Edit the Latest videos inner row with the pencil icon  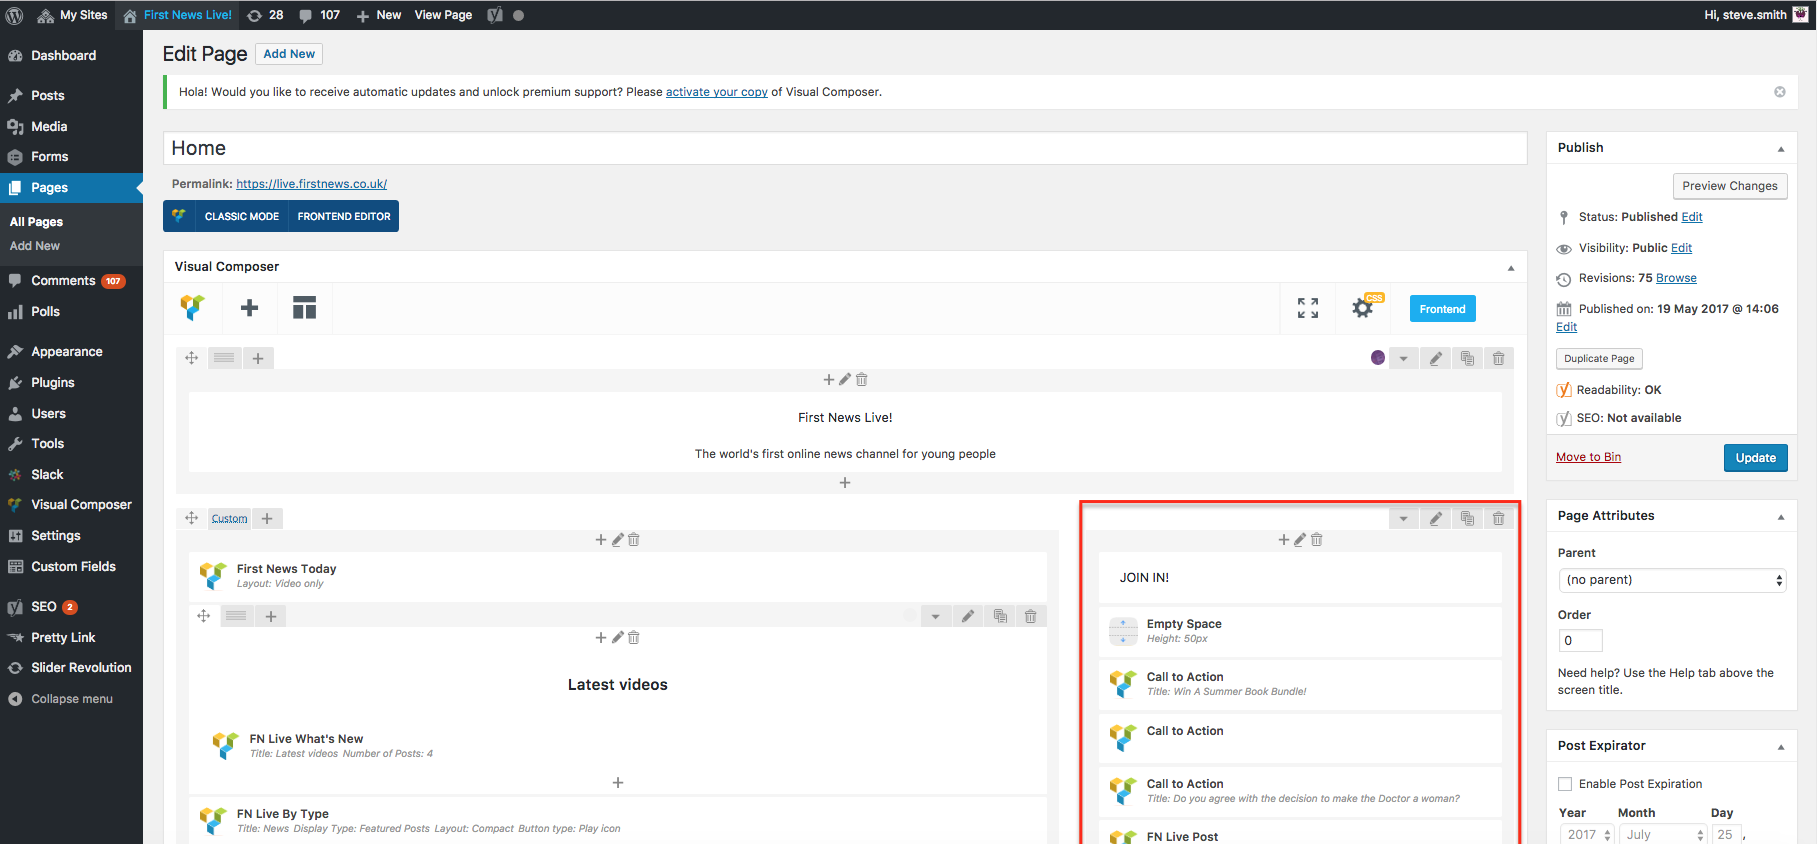click(968, 616)
